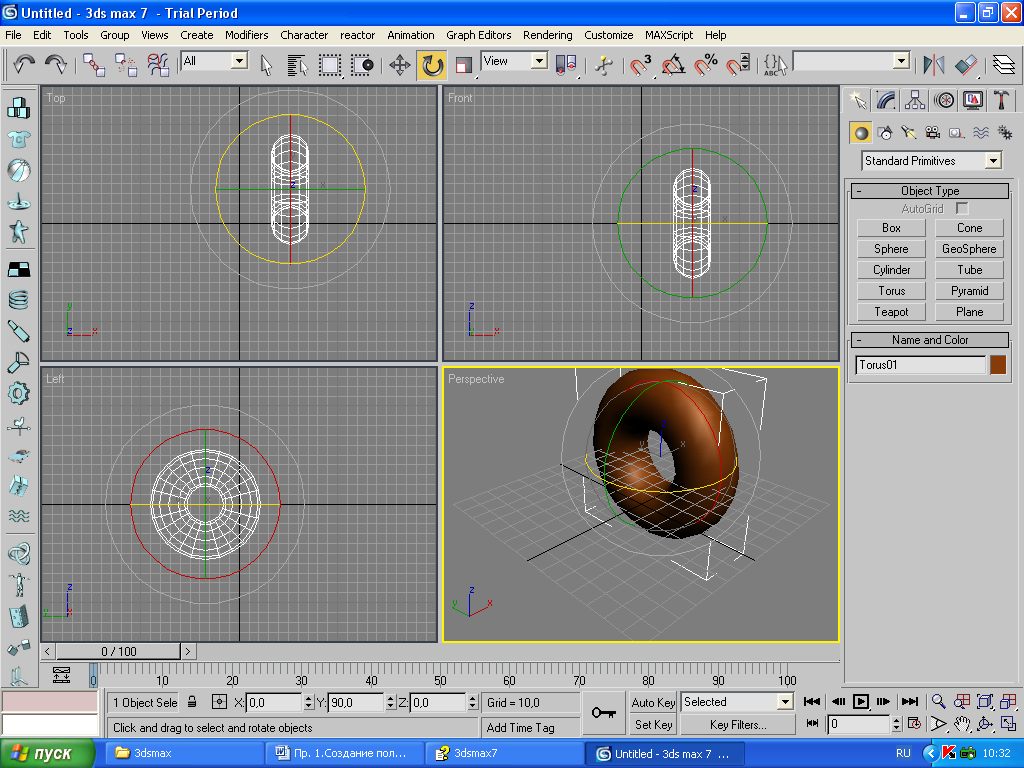1024x768 pixels.
Task: Switch to the Modify command panel tab
Action: click(886, 100)
